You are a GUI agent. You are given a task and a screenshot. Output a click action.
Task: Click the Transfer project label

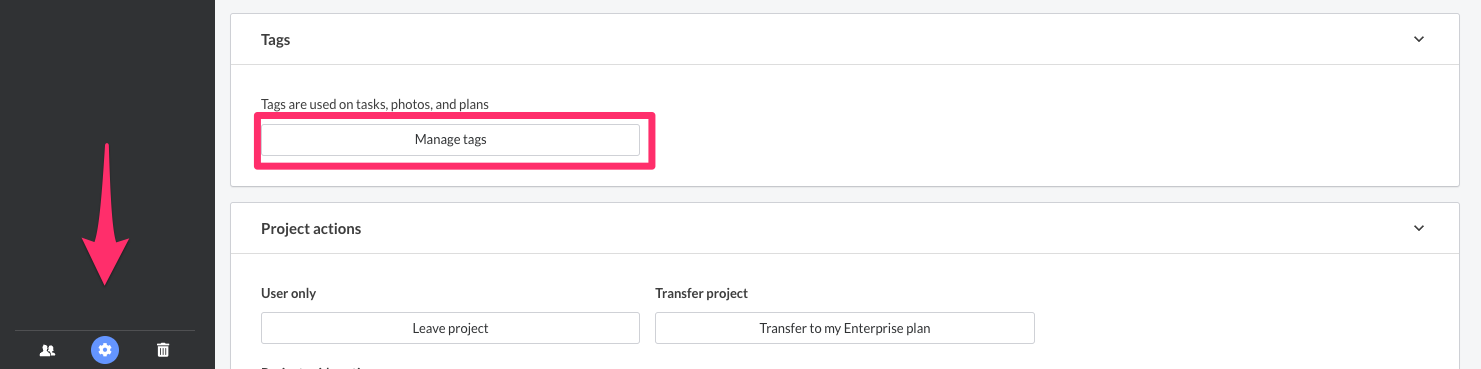[701, 293]
